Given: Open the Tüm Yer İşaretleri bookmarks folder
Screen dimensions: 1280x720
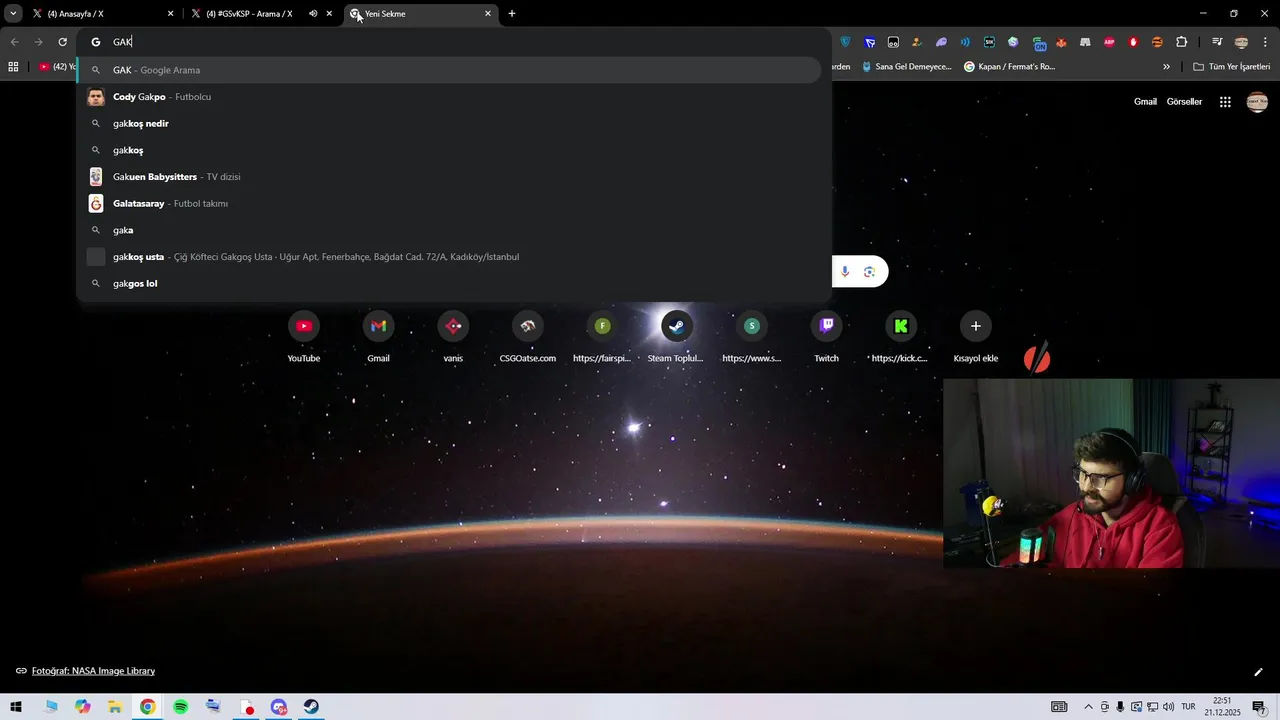Looking at the screenshot, I should [1232, 67].
